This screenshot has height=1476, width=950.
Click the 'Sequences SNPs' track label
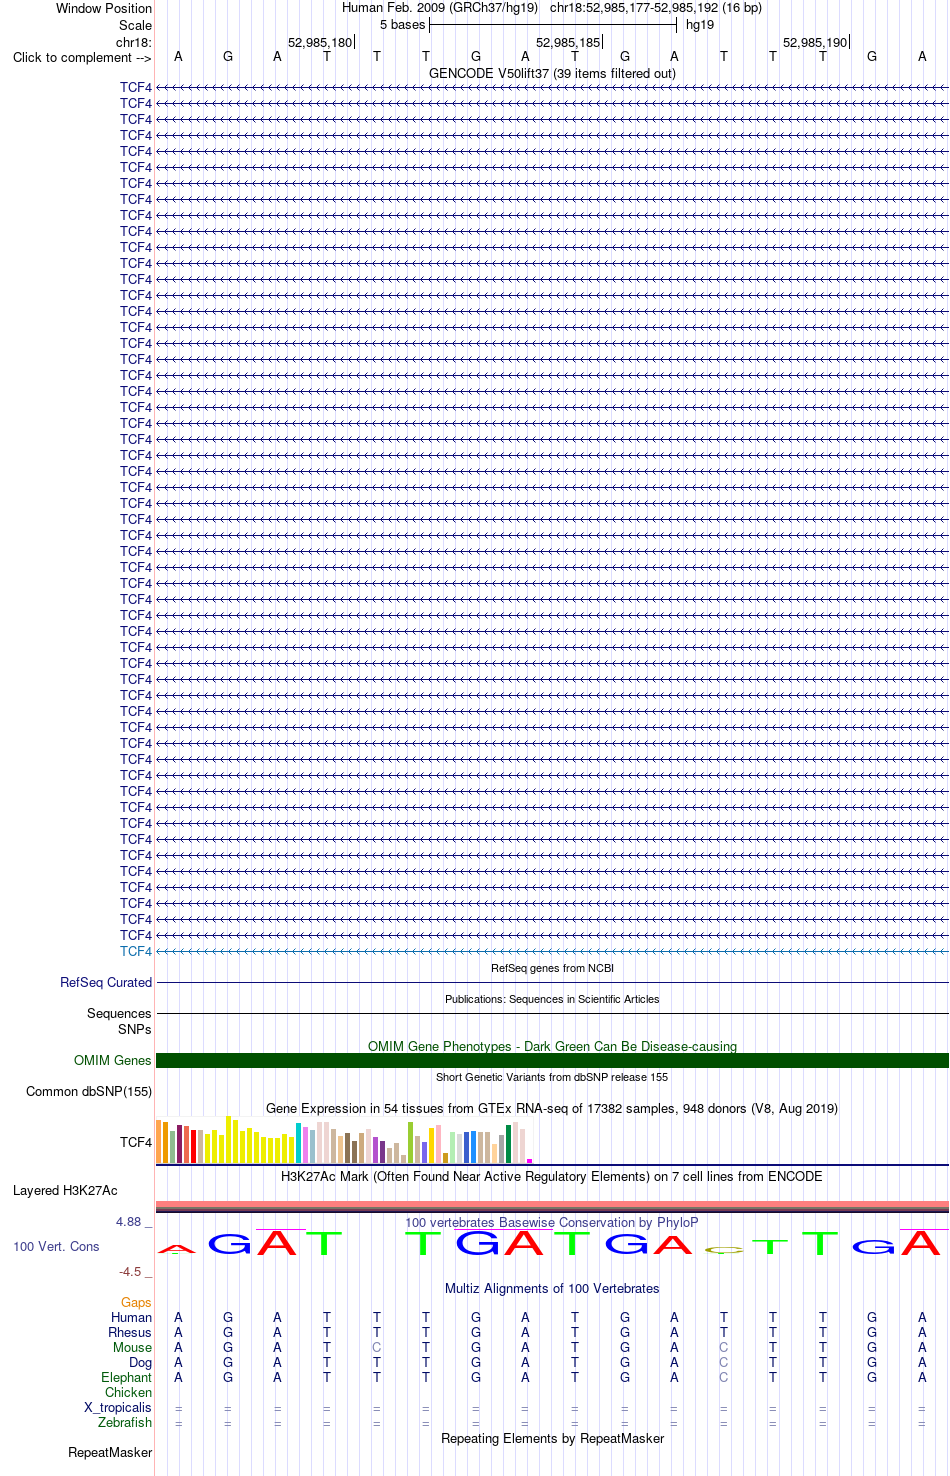(x=119, y=1021)
